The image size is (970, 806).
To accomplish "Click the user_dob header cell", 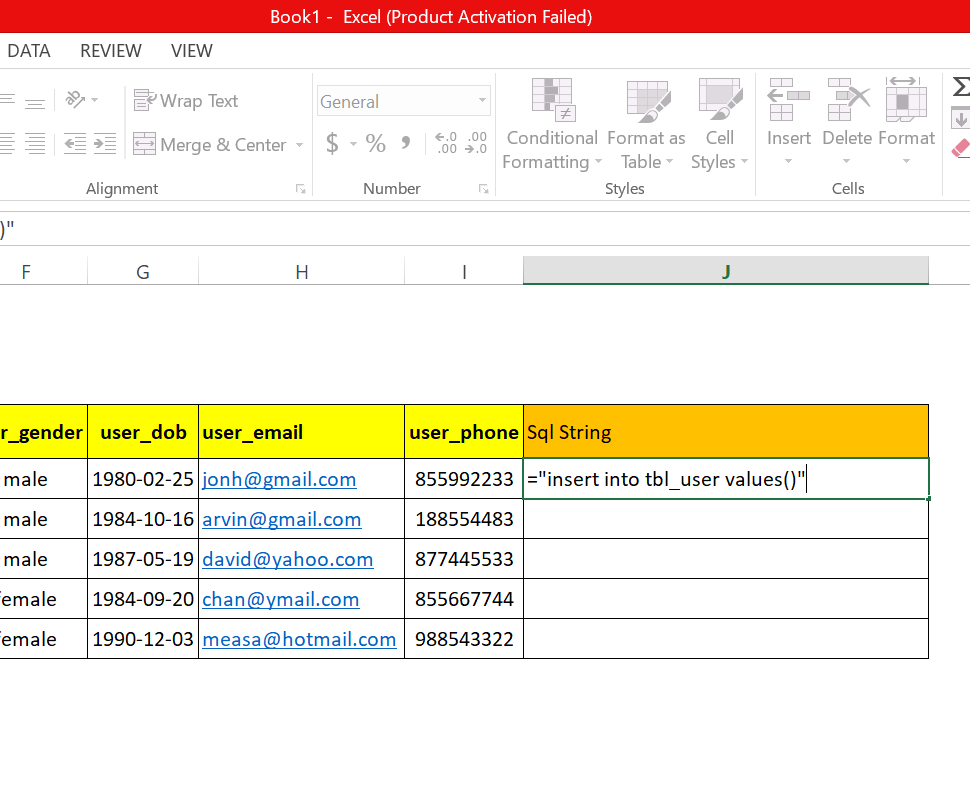I will coord(143,432).
